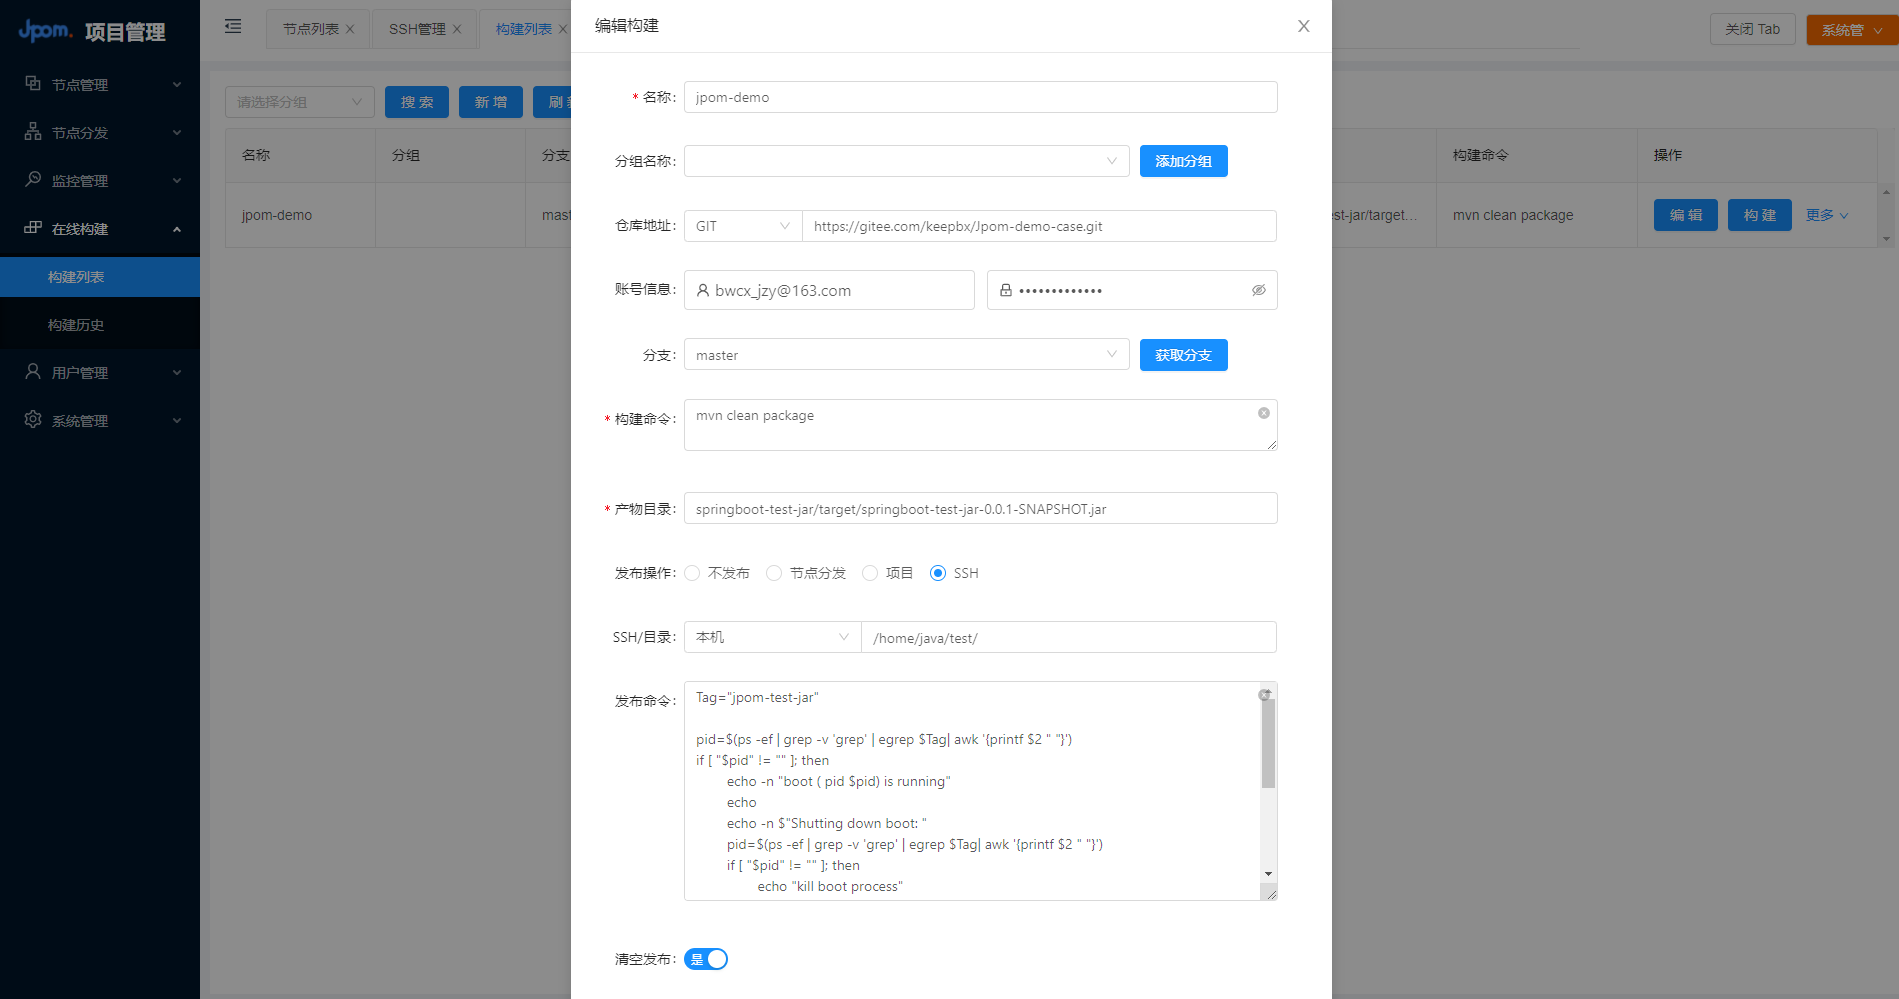Open the GIT repository type dropdown
The width and height of the screenshot is (1899, 999).
742,226
